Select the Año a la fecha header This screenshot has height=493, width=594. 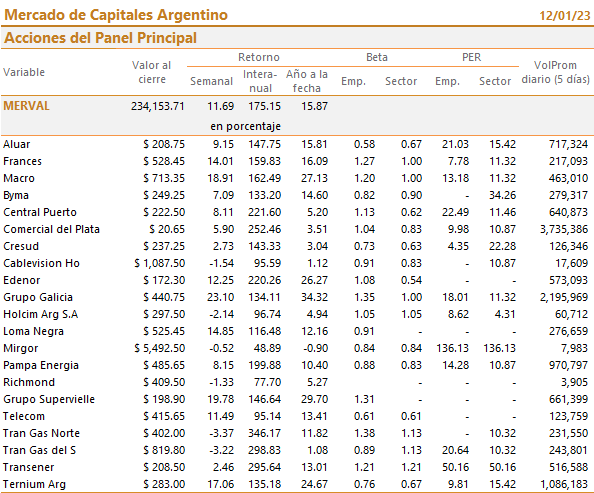[x=307, y=81]
